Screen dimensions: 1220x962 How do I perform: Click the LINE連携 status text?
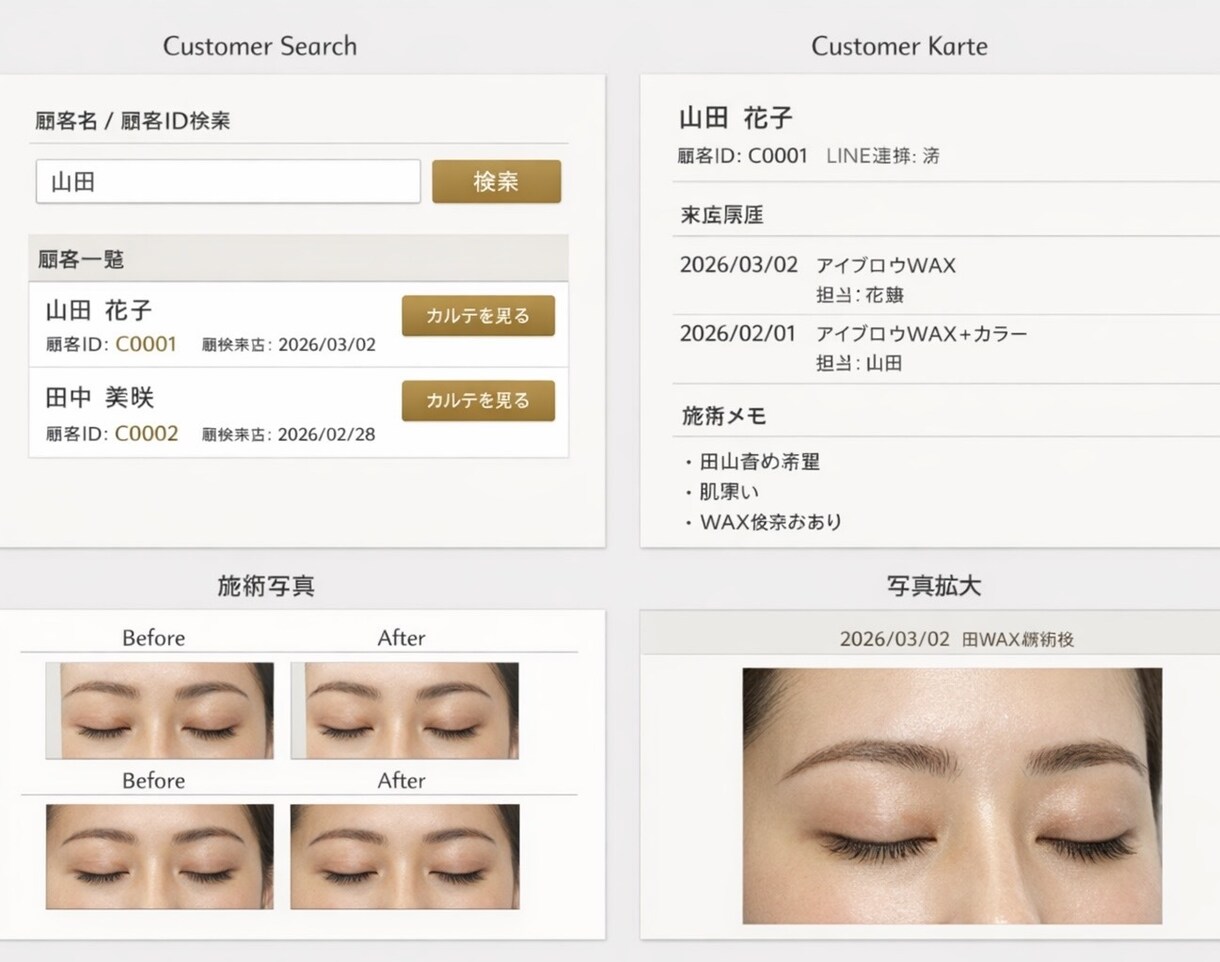[883, 156]
